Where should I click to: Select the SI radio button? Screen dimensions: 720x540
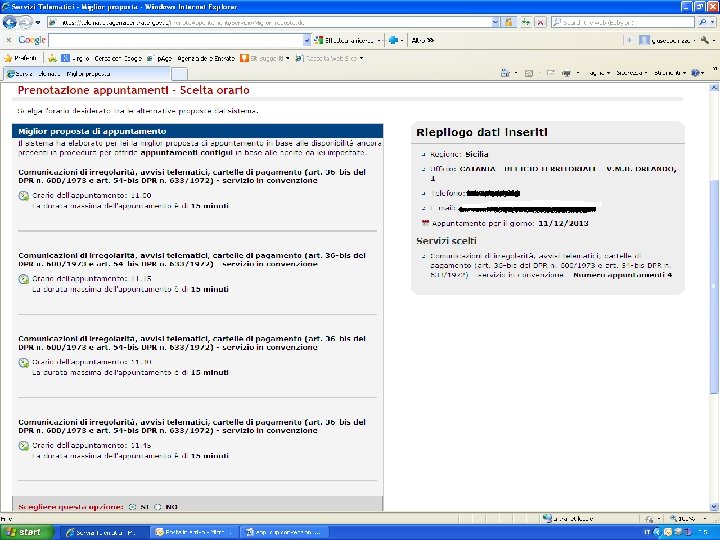click(x=133, y=507)
